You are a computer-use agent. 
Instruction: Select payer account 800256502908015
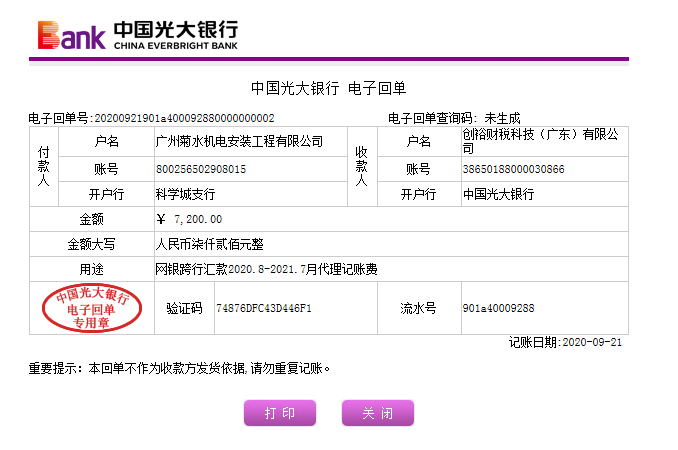[201, 169]
